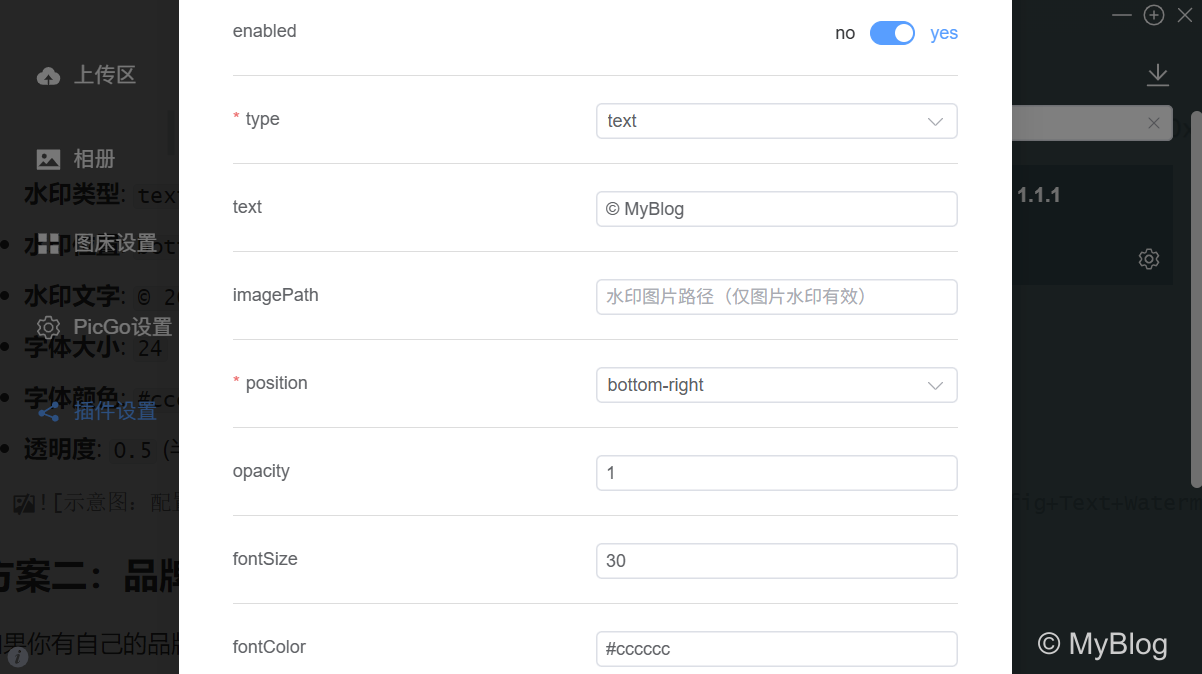Click the PicGo settings gear icon
1202x674 pixels.
(48, 327)
